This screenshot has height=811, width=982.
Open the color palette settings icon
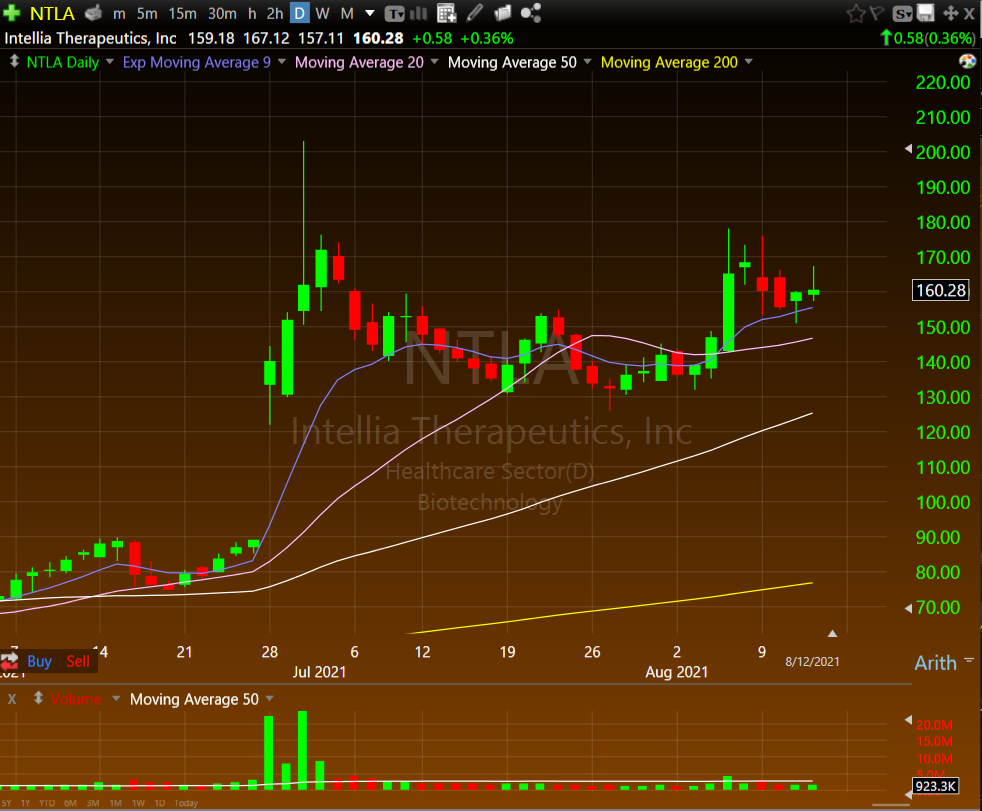[968, 61]
